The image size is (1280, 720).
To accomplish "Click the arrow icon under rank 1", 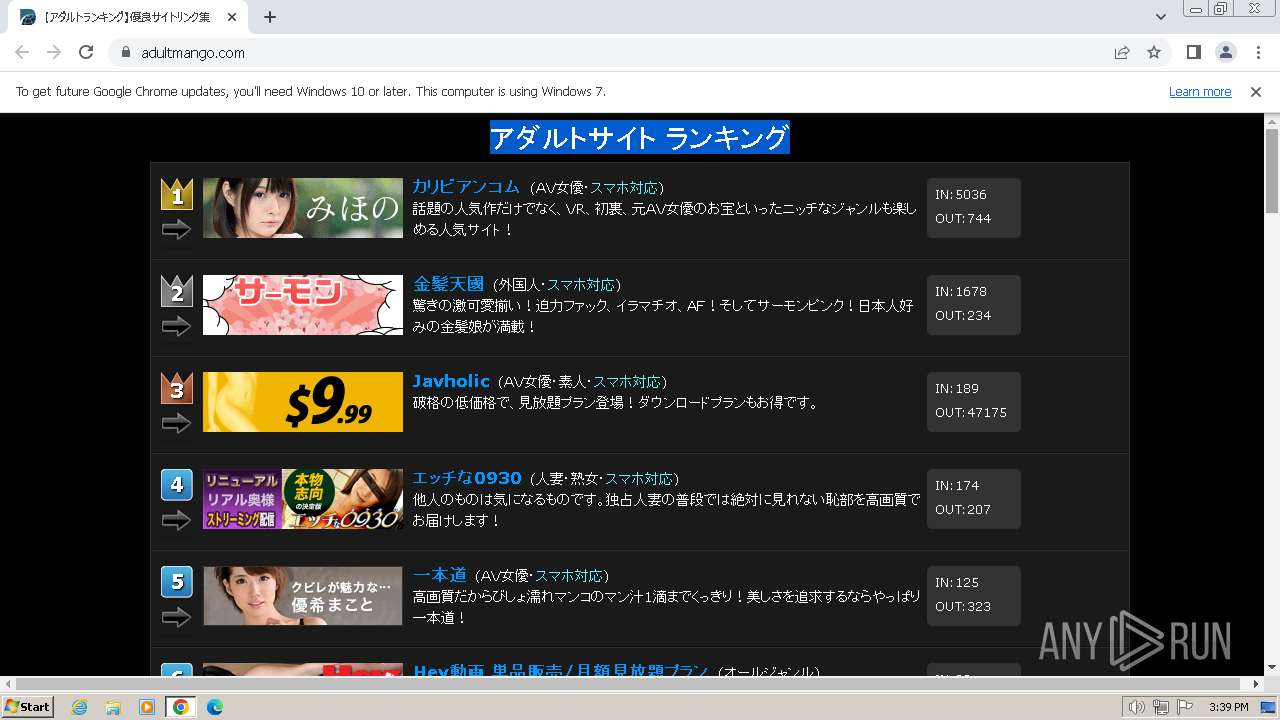I will click(x=176, y=230).
